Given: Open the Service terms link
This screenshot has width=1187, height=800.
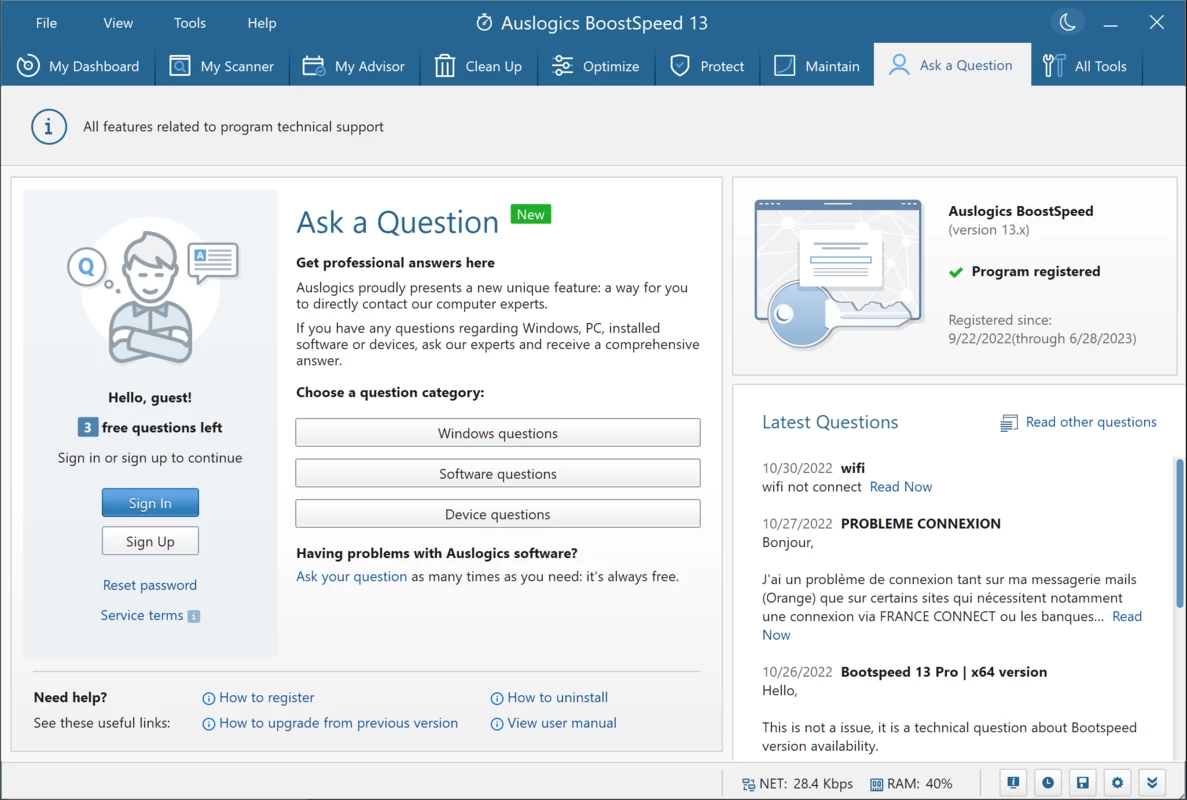Looking at the screenshot, I should click(142, 615).
